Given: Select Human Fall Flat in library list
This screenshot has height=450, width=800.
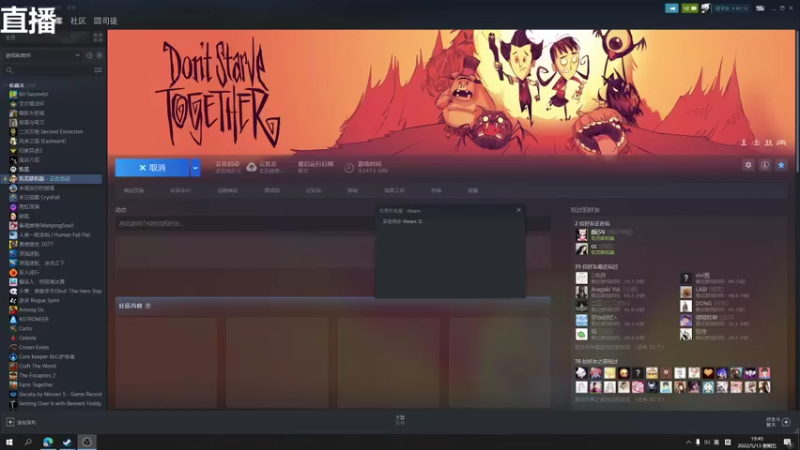Looking at the screenshot, I should 55,235.
